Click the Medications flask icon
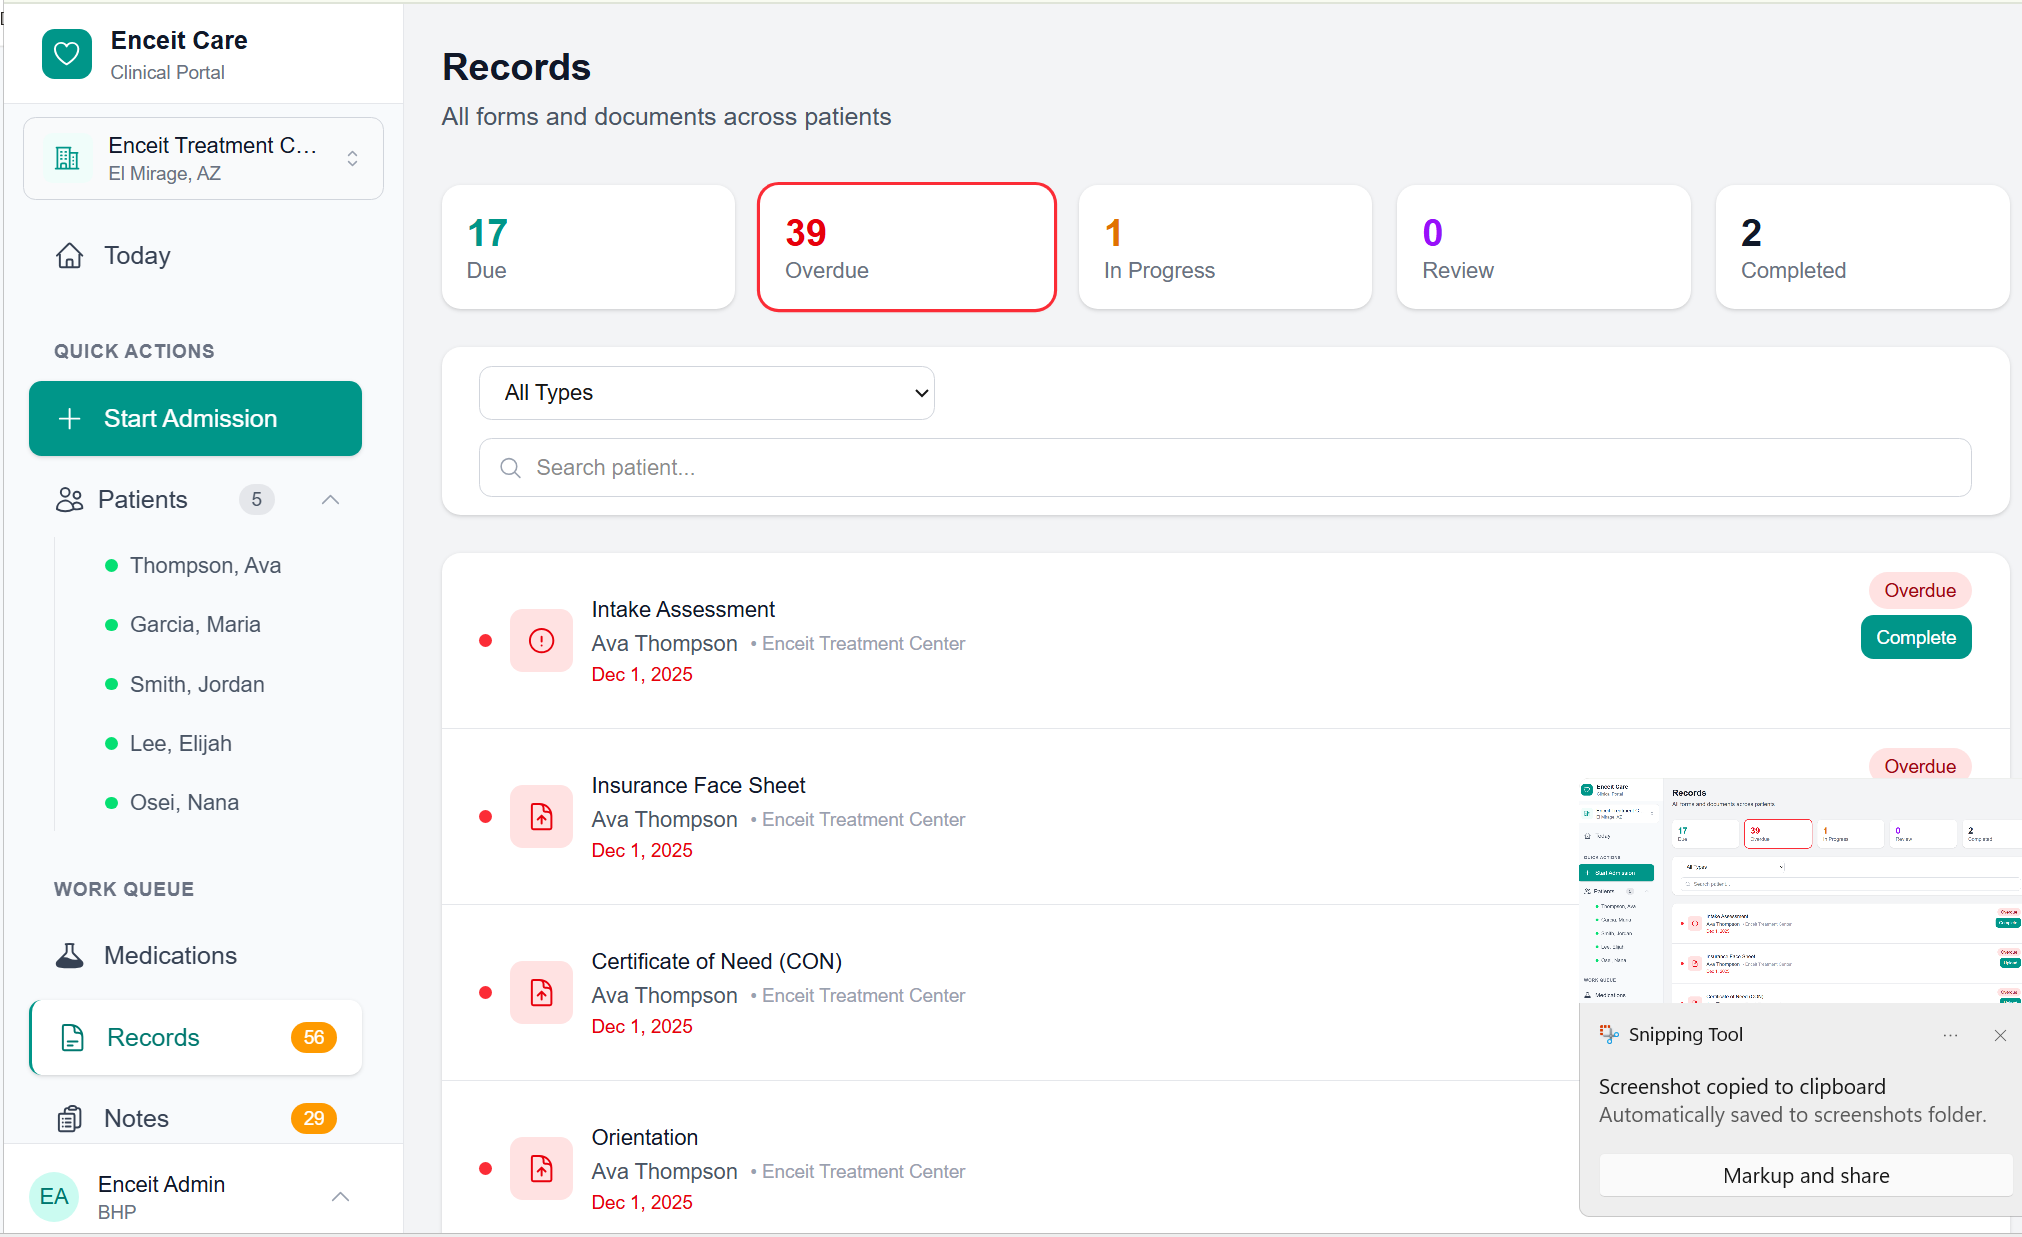The width and height of the screenshot is (2022, 1237). tap(70, 956)
